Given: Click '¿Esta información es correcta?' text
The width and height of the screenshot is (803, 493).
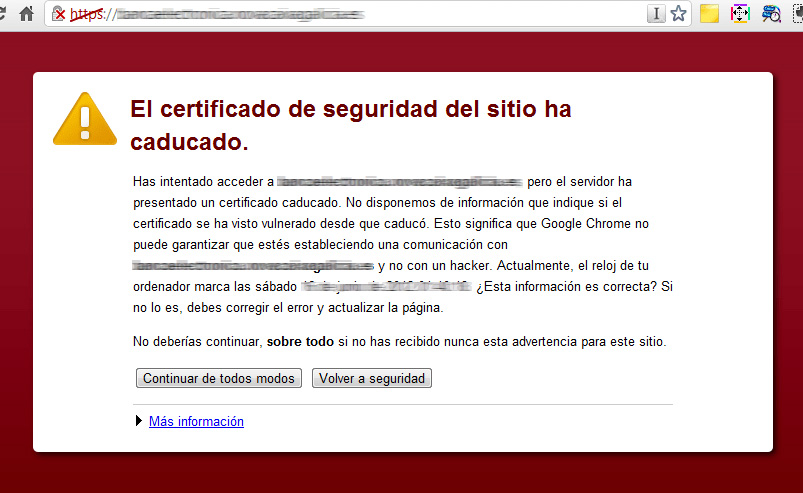Looking at the screenshot, I should (x=566, y=287).
